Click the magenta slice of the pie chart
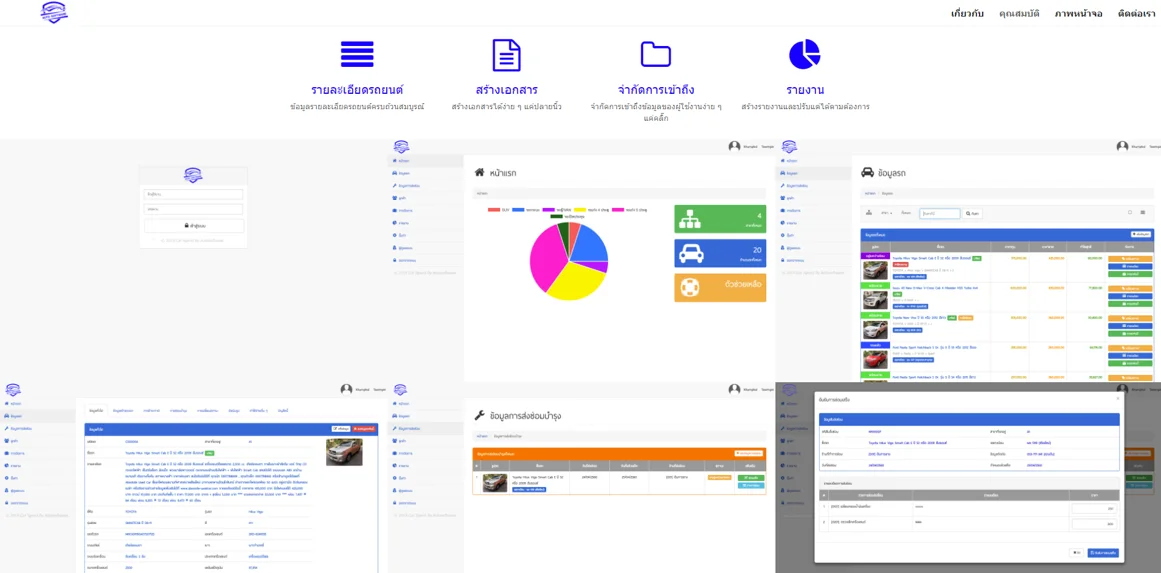 pos(548,261)
